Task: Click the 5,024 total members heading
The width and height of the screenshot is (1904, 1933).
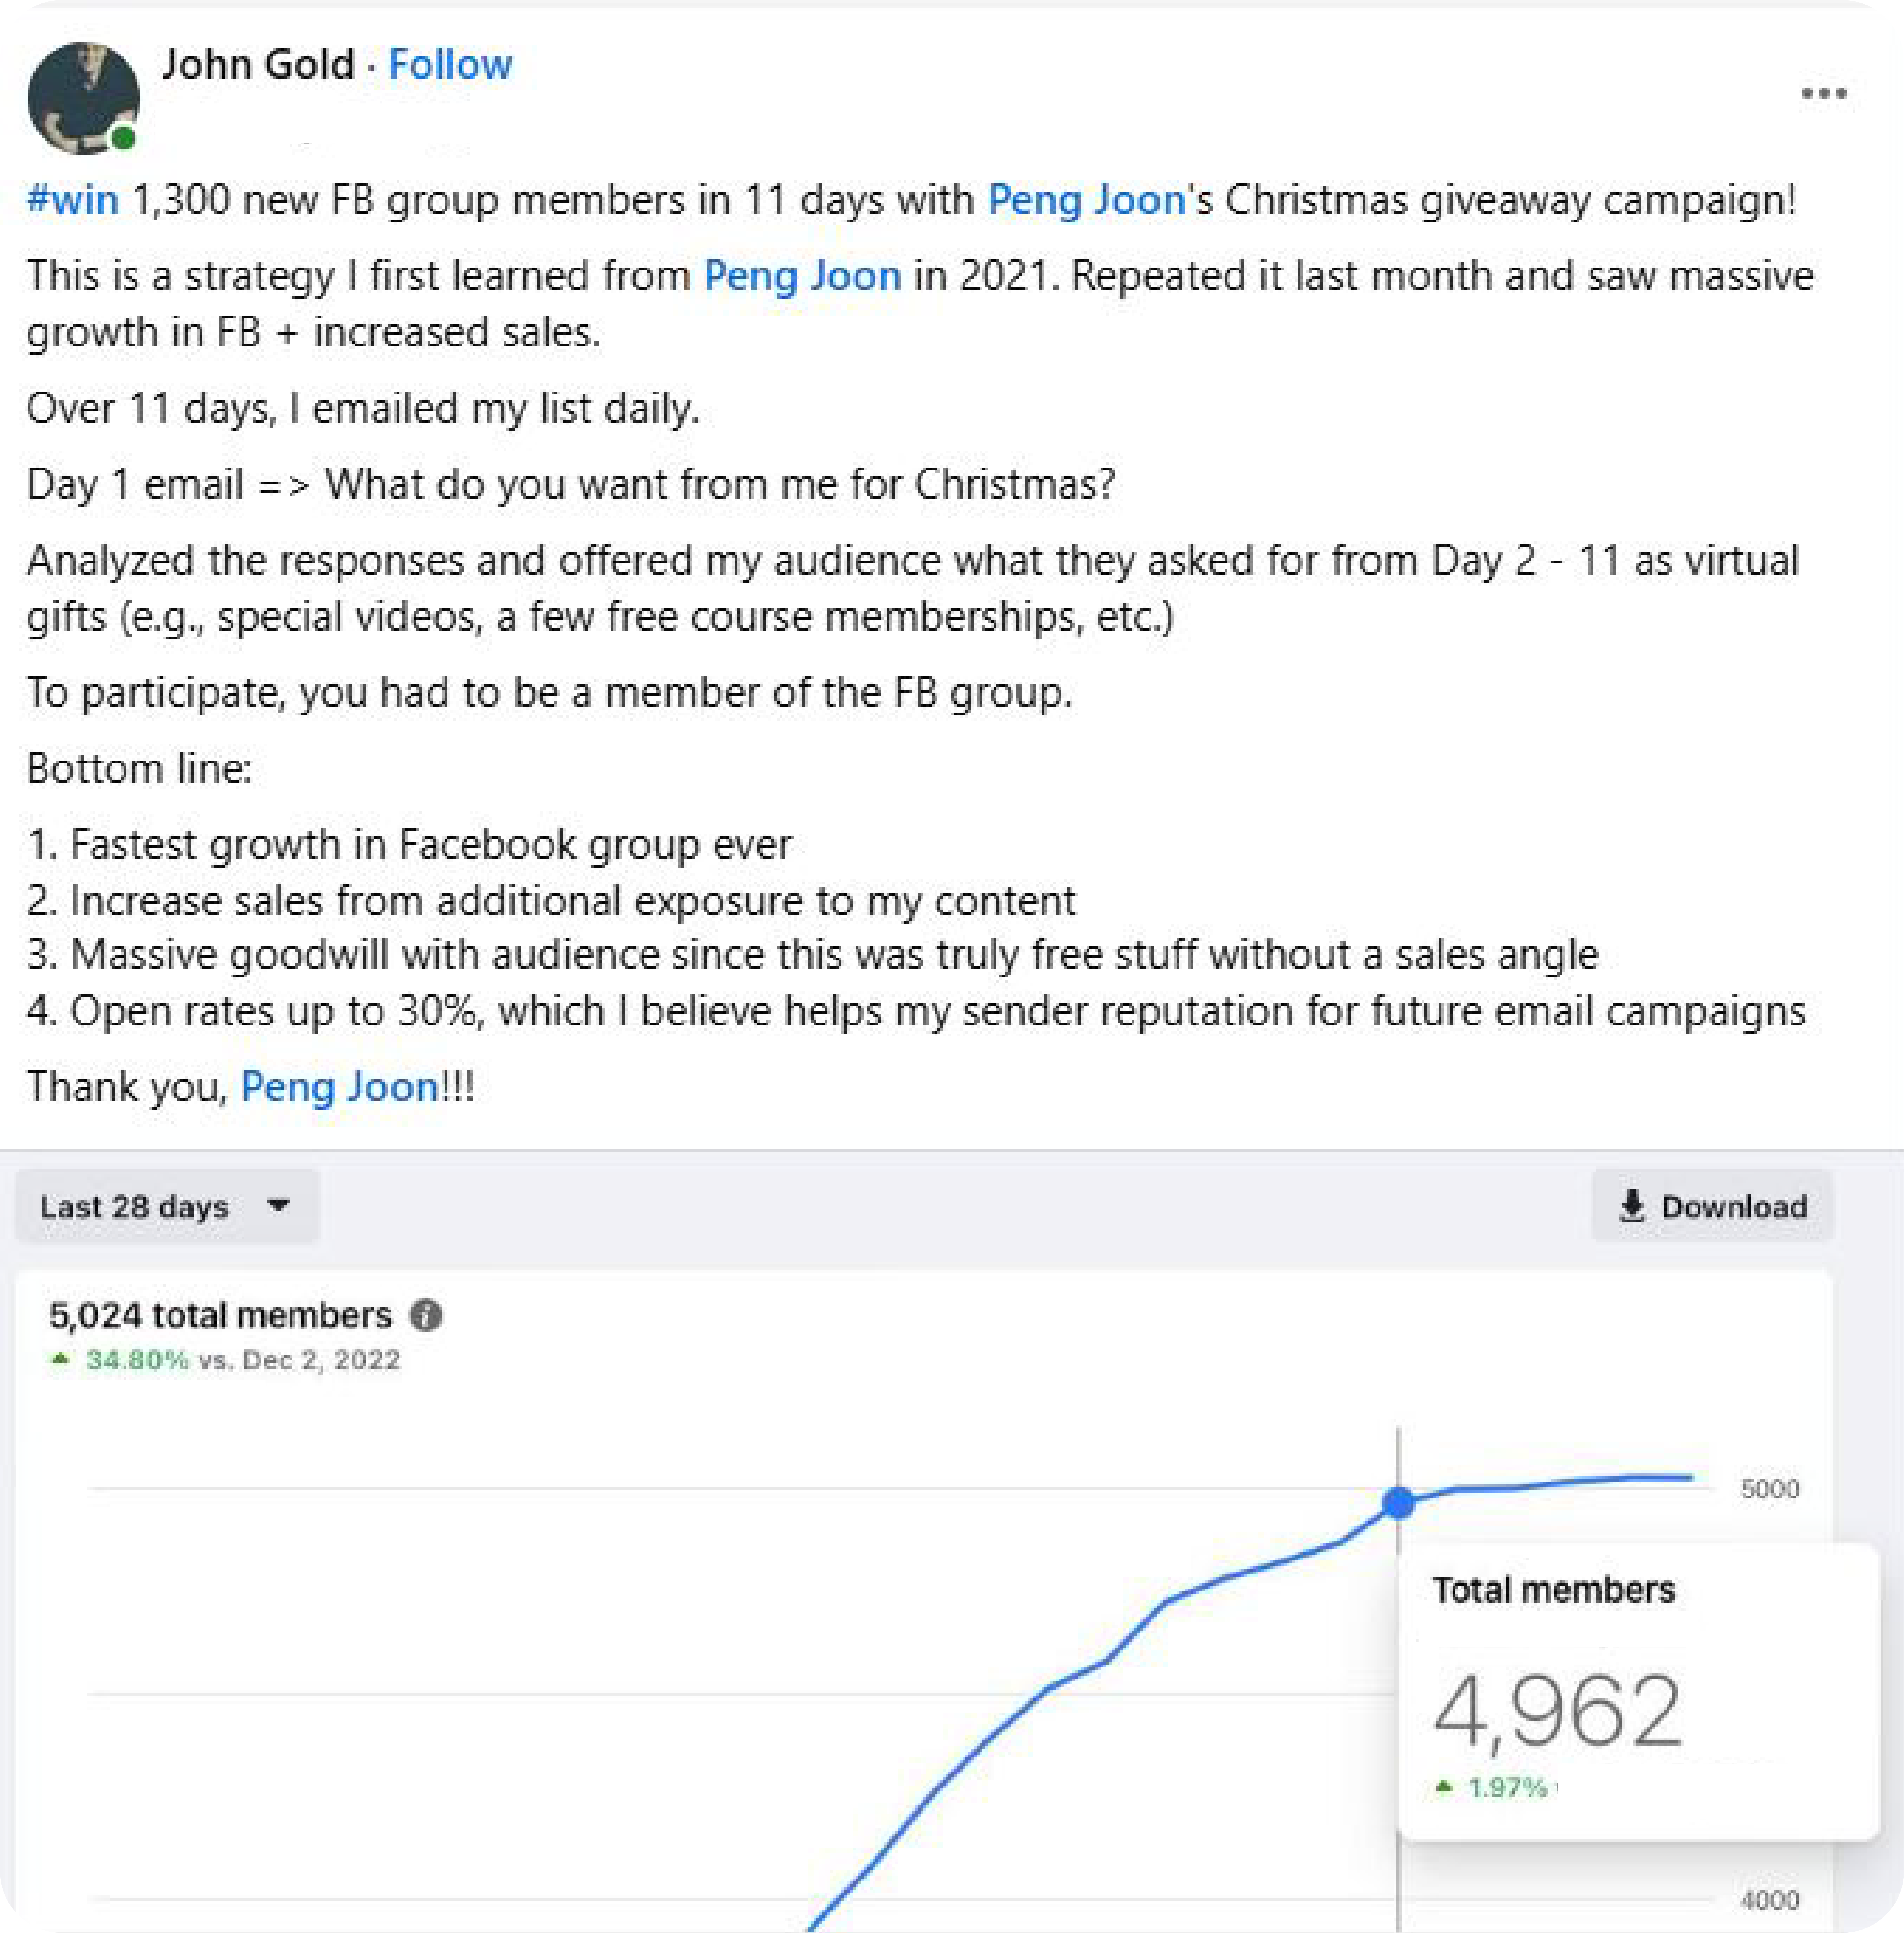Action: (220, 1315)
